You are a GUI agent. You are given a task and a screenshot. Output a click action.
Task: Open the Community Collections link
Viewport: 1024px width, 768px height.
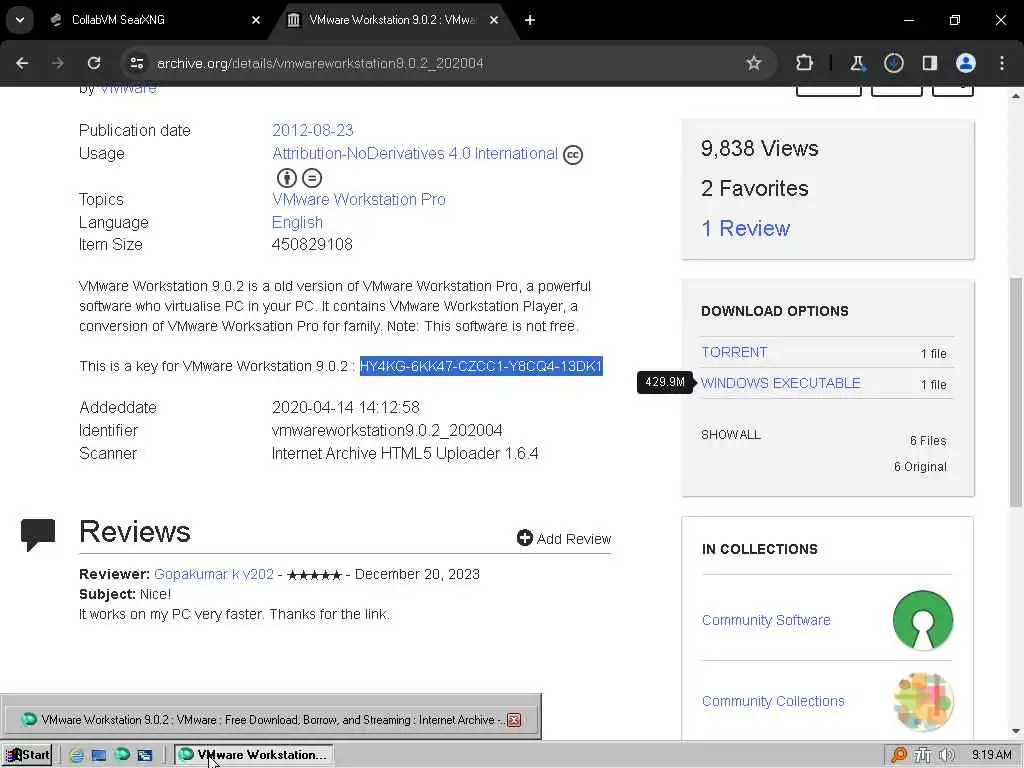click(773, 701)
